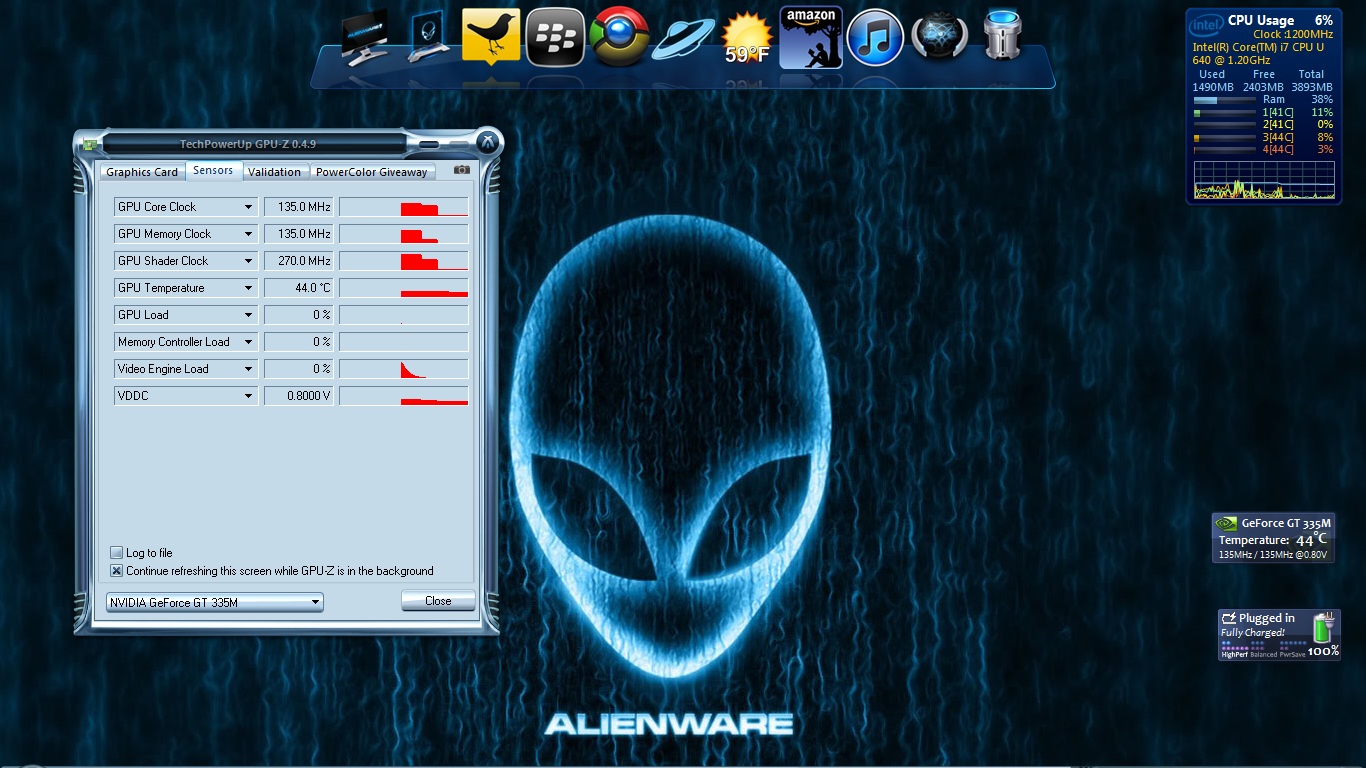Image resolution: width=1366 pixels, height=768 pixels.
Task: Uncheck 'Continue refreshing this screen' checkbox
Action: (116, 571)
